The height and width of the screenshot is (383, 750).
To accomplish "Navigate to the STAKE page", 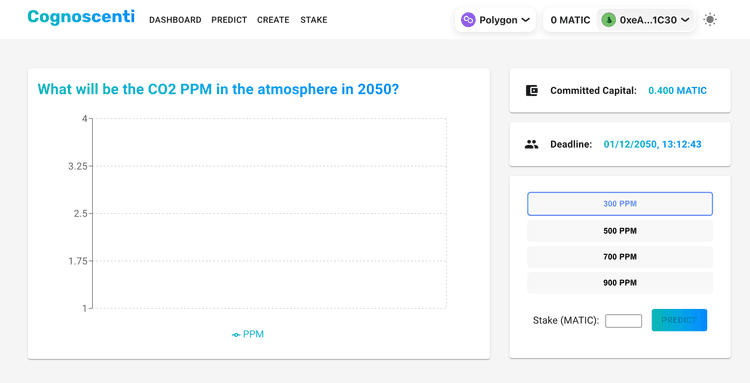I will (x=314, y=20).
